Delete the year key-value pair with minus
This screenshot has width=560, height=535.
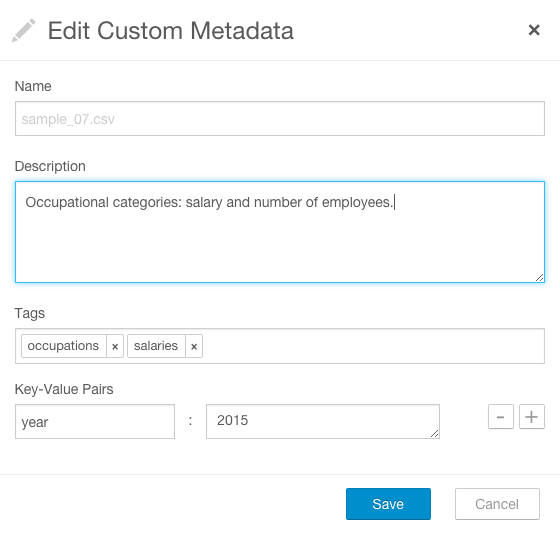pos(501,416)
